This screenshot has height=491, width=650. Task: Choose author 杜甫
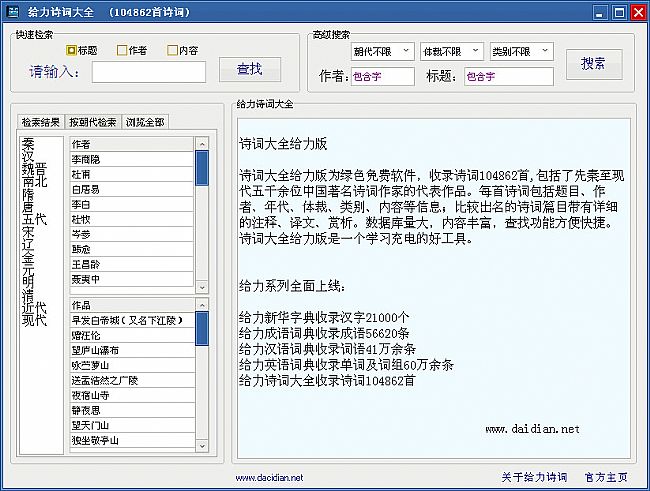tap(132, 174)
